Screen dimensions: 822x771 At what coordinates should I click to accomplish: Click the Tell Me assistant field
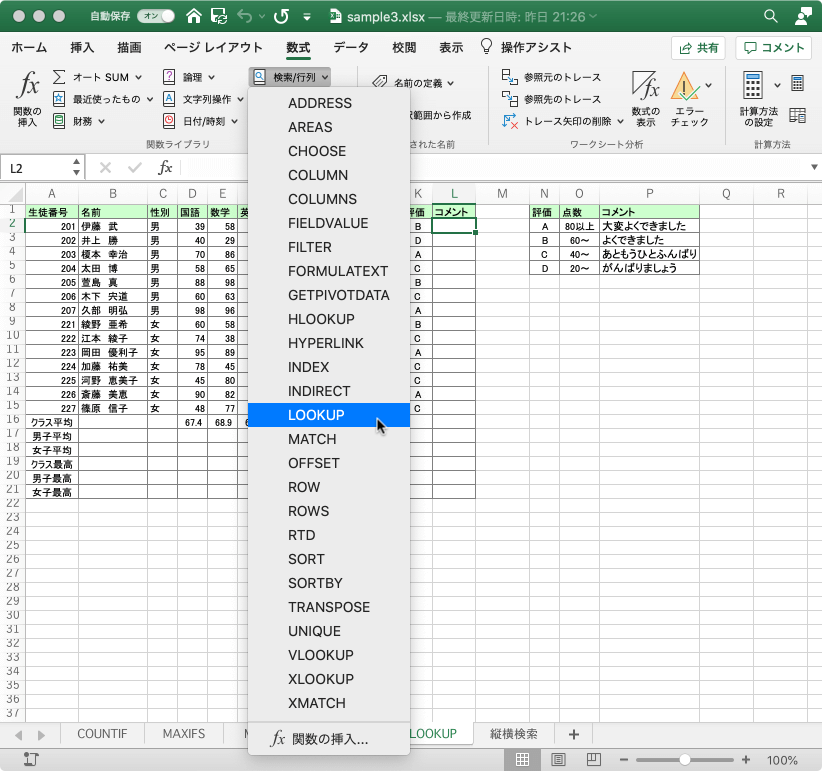tap(526, 48)
